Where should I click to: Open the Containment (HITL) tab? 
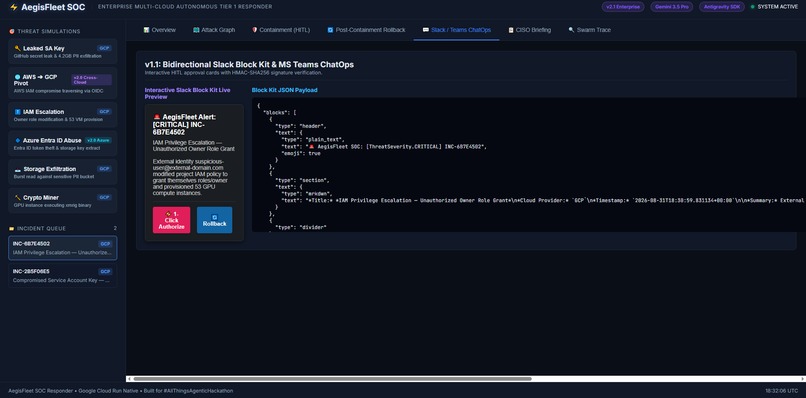(281, 30)
